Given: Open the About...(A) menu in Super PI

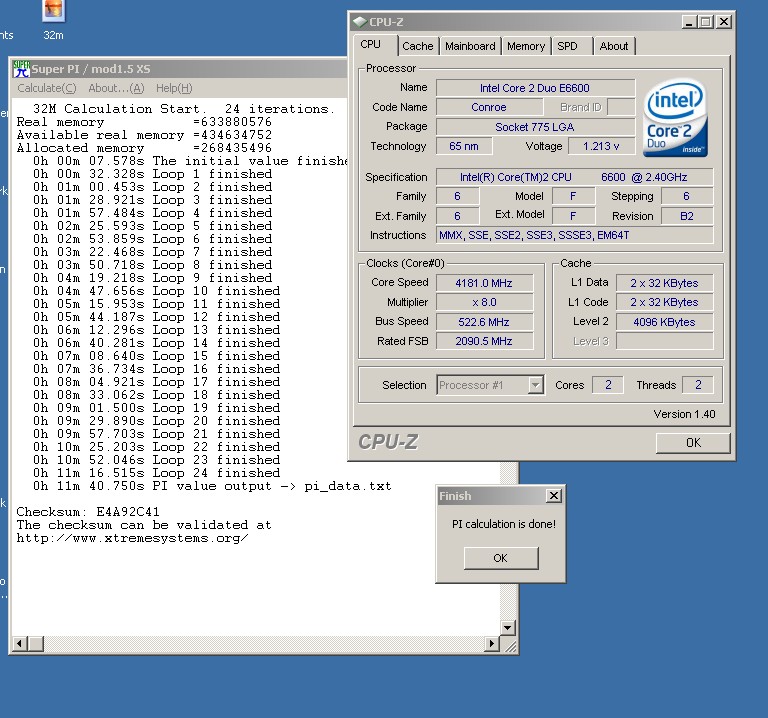Looking at the screenshot, I should 116,88.
